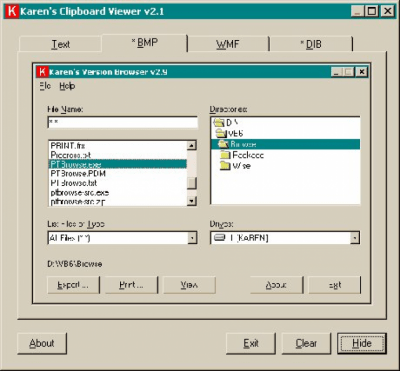Select PTBrowse.PDM in the file list
Viewport: 400px width, 371px height.
click(78, 174)
